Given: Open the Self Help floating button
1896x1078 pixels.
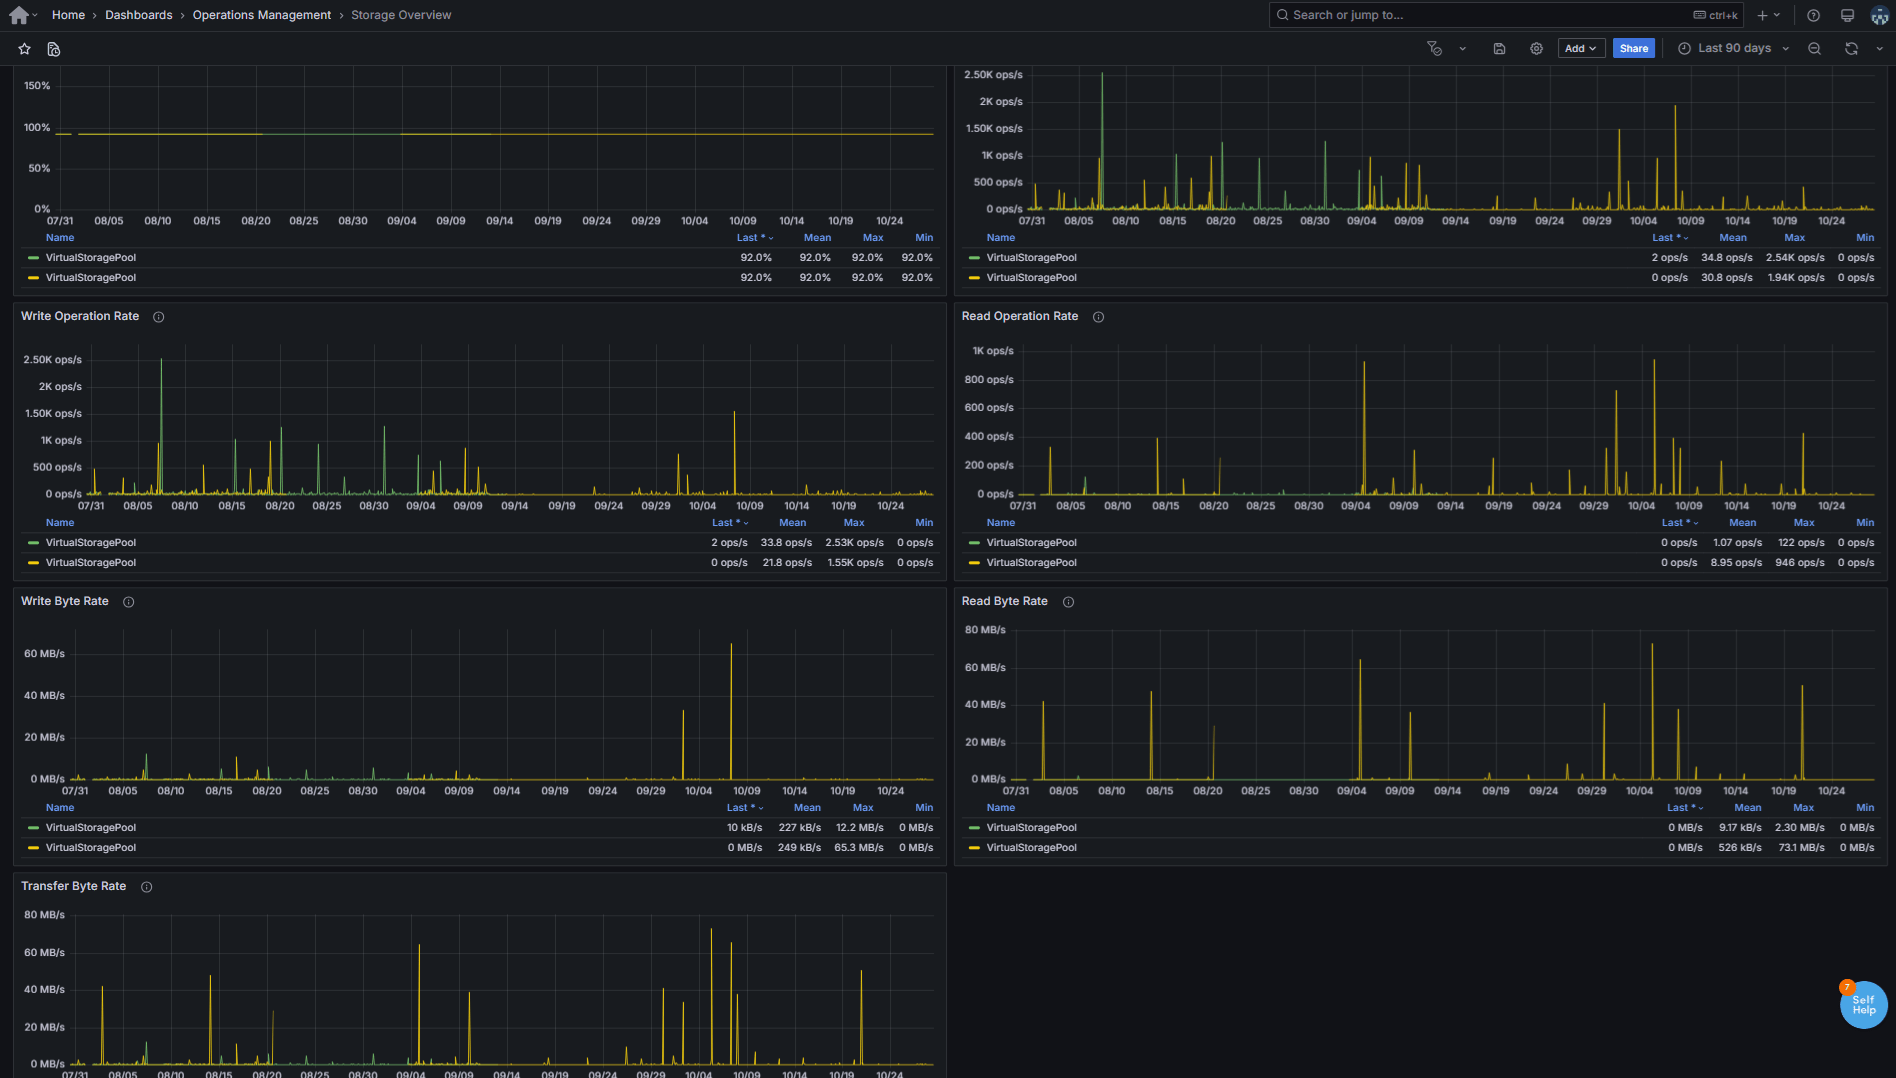Looking at the screenshot, I should [x=1863, y=1005].
